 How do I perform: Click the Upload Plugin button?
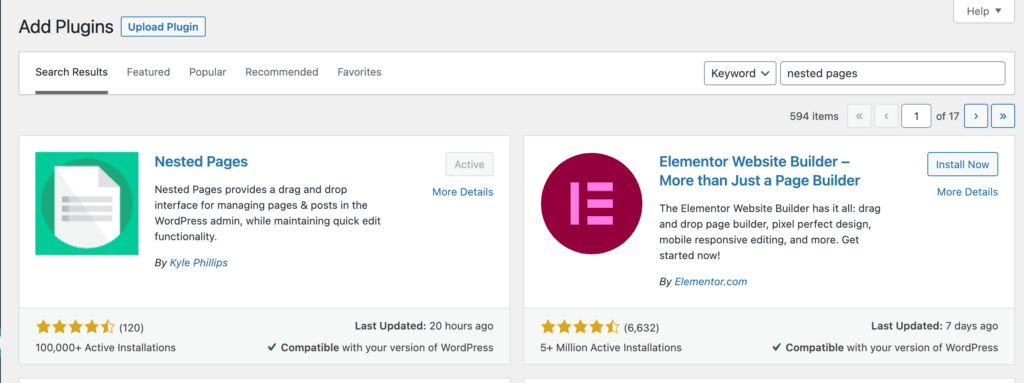(163, 27)
